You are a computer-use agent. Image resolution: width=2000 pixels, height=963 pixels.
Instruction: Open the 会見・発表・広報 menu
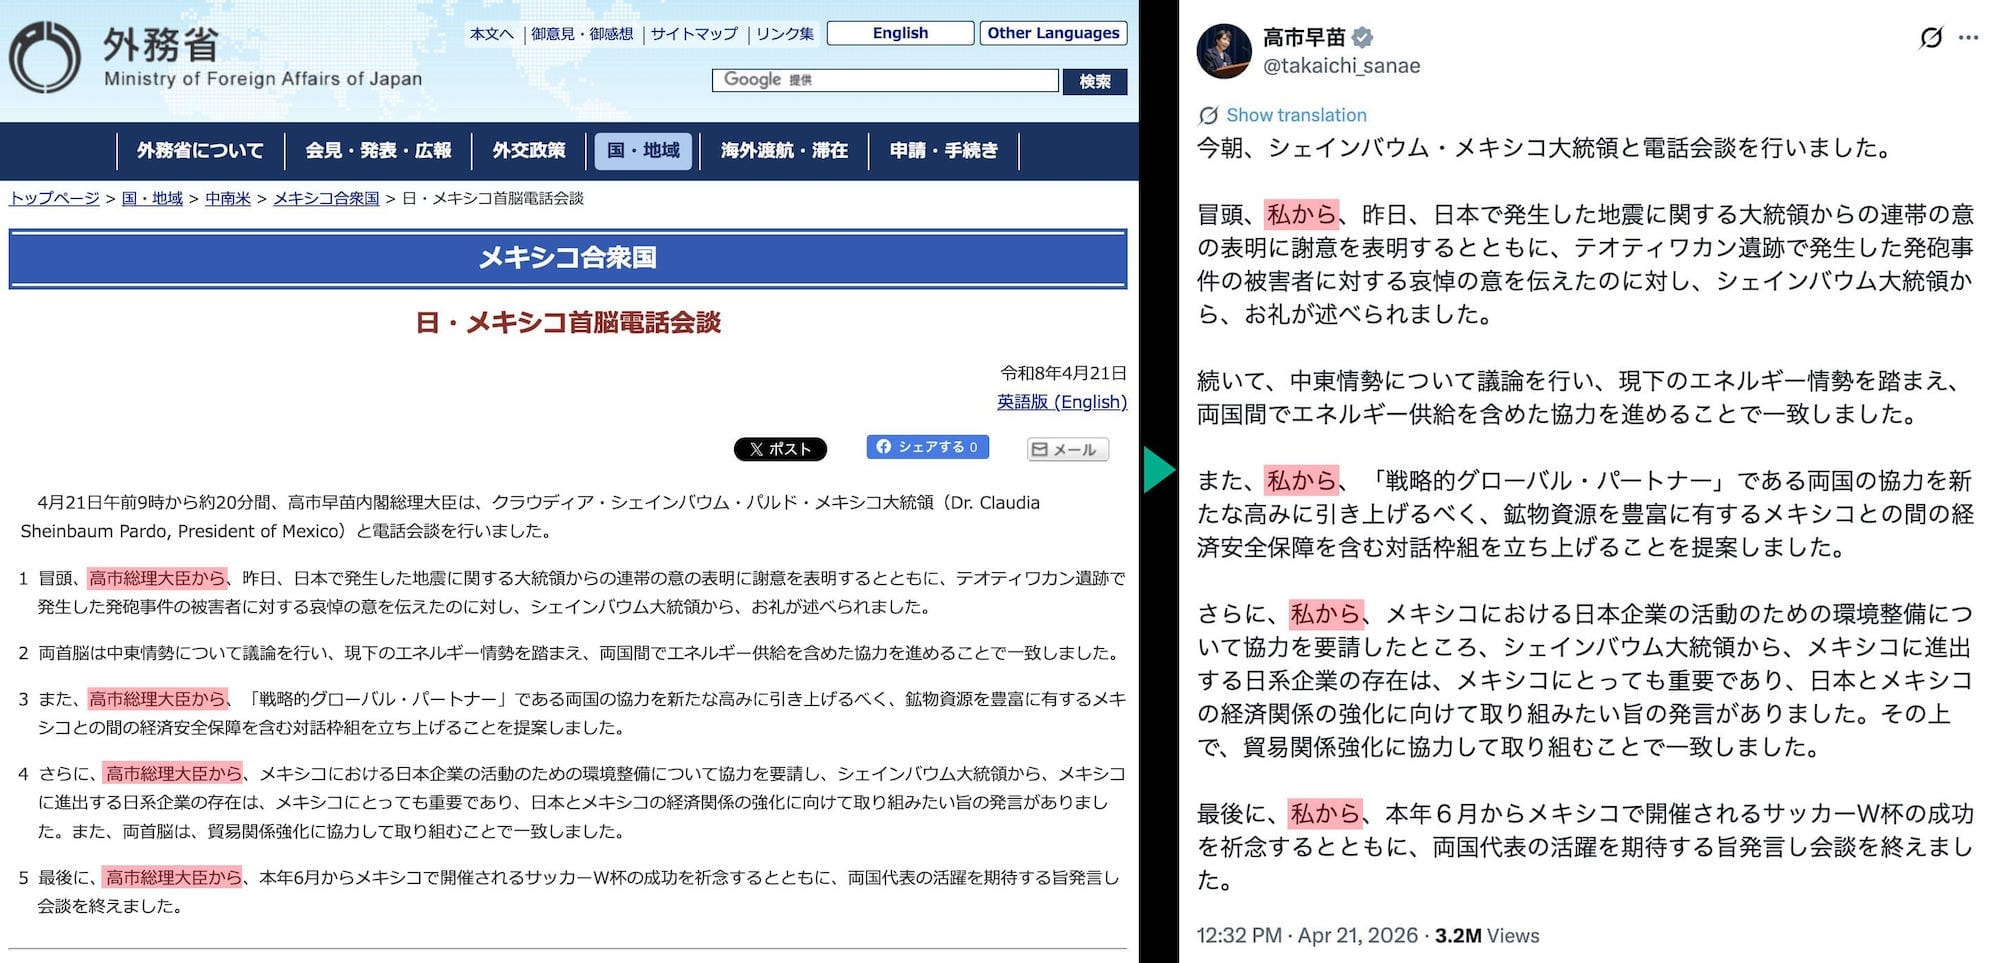[x=378, y=151]
